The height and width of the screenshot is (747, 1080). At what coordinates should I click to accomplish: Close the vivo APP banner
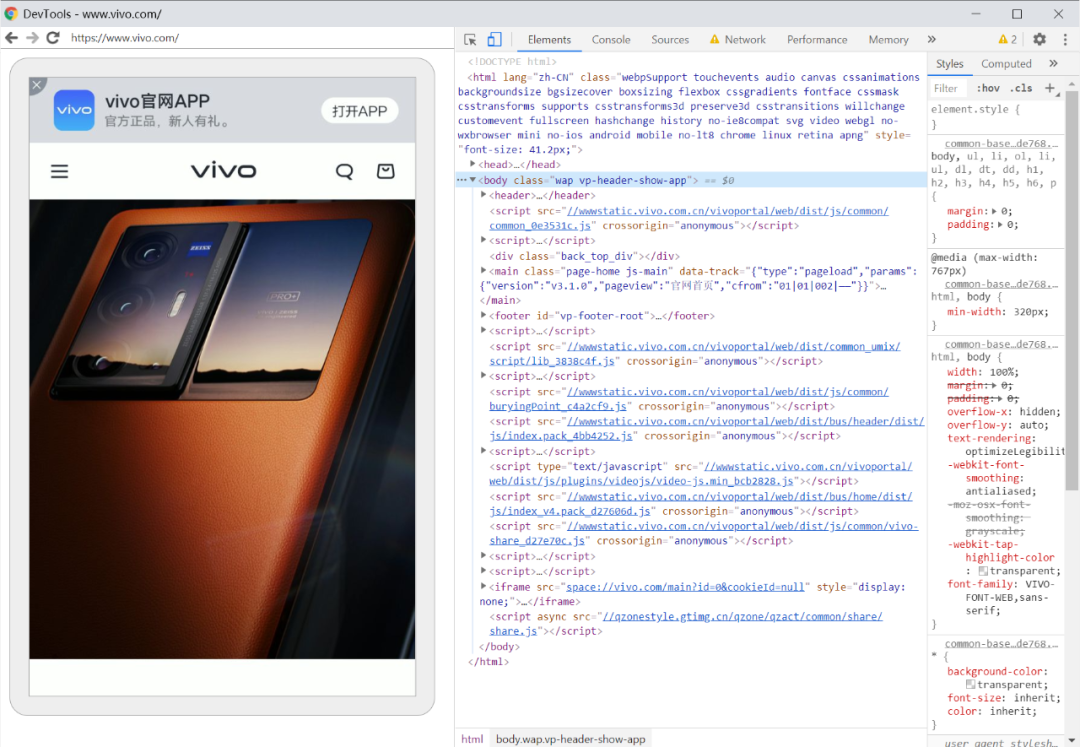[x=37, y=85]
